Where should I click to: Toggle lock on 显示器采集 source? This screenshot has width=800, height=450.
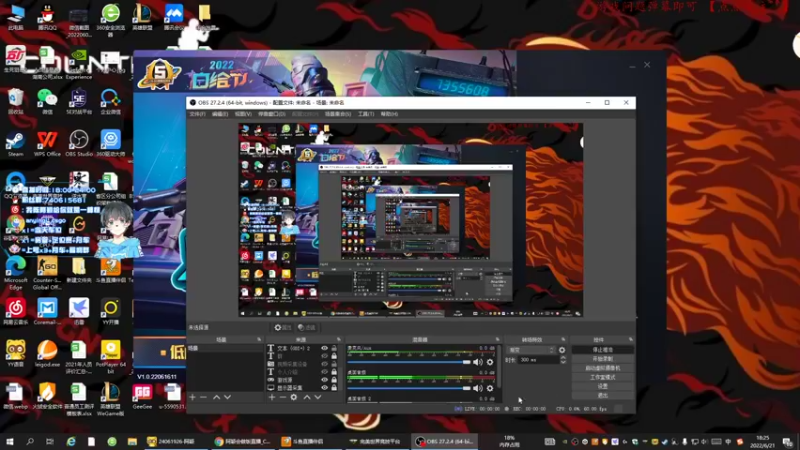[x=334, y=388]
